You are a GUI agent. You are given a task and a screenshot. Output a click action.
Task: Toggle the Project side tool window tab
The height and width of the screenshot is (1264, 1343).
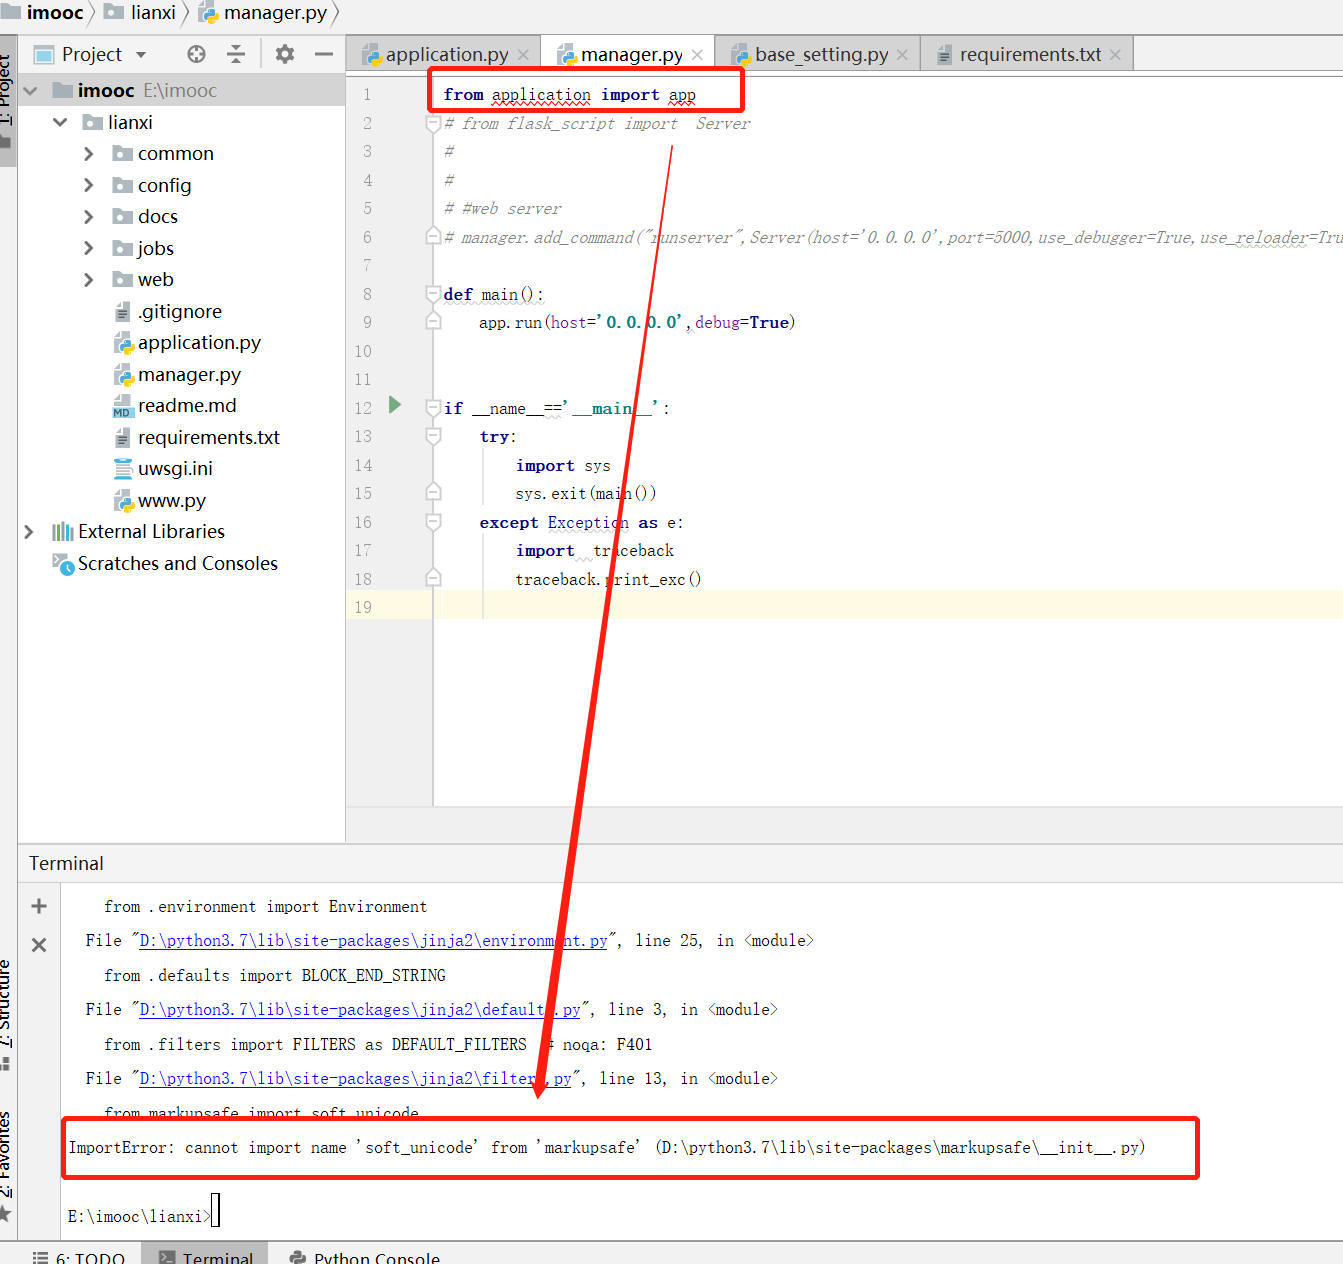tap(7, 100)
